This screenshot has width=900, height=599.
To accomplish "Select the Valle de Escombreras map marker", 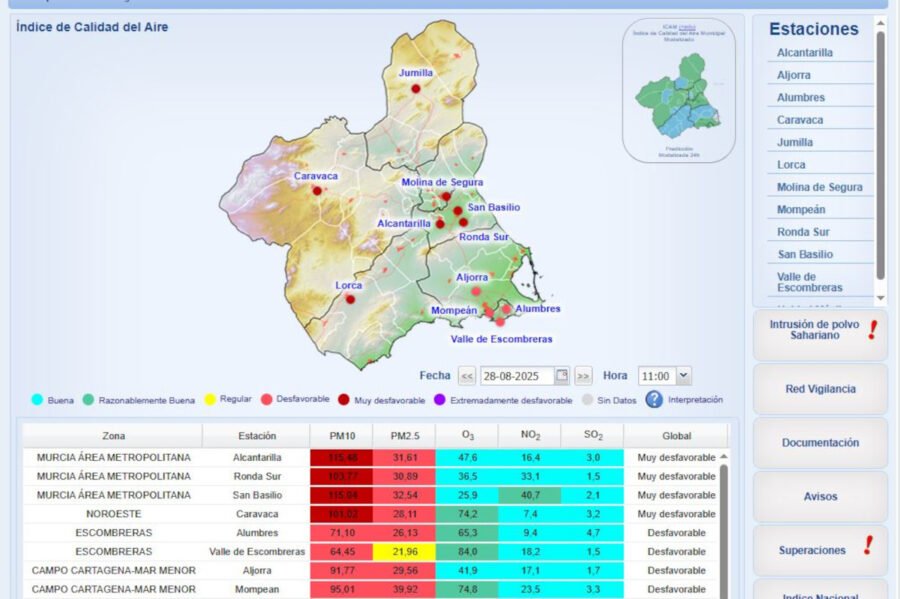I will click(500, 322).
